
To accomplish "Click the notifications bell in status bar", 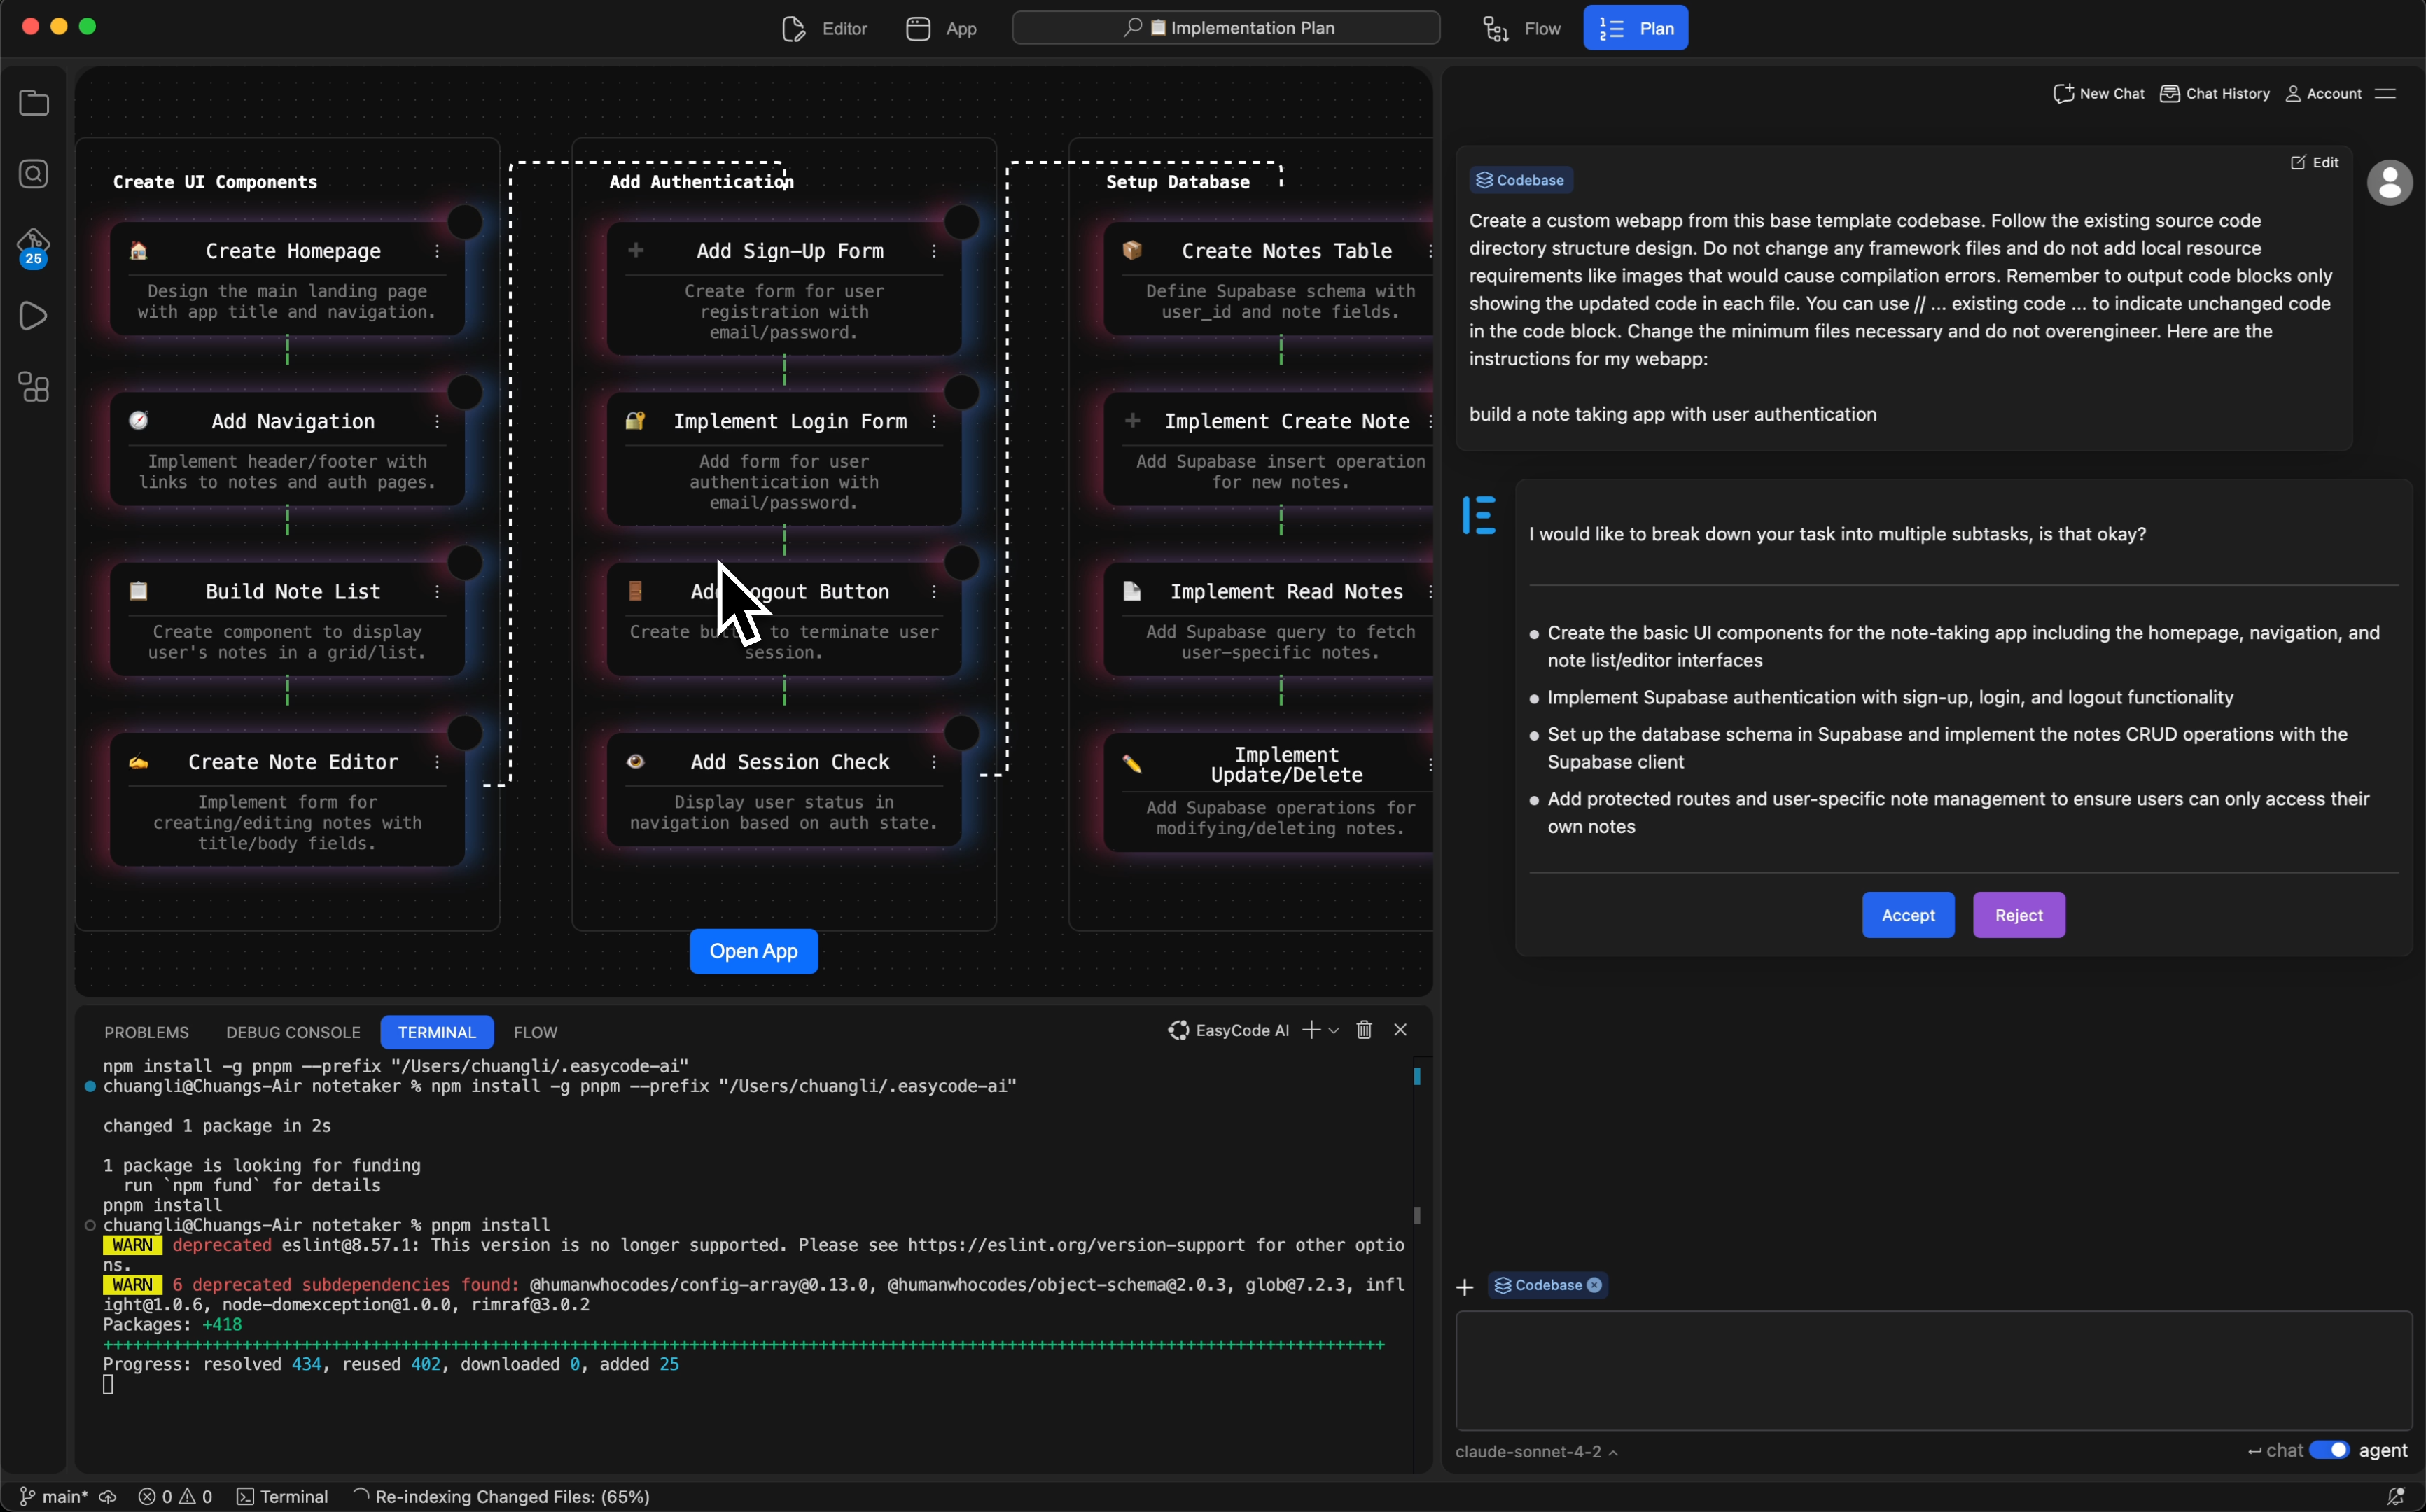I will coord(2395,1496).
